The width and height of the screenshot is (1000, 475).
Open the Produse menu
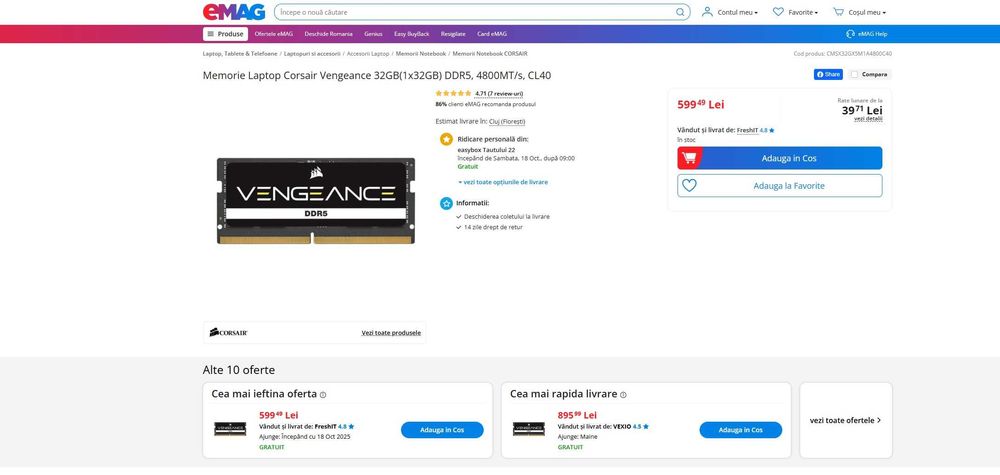[226, 34]
